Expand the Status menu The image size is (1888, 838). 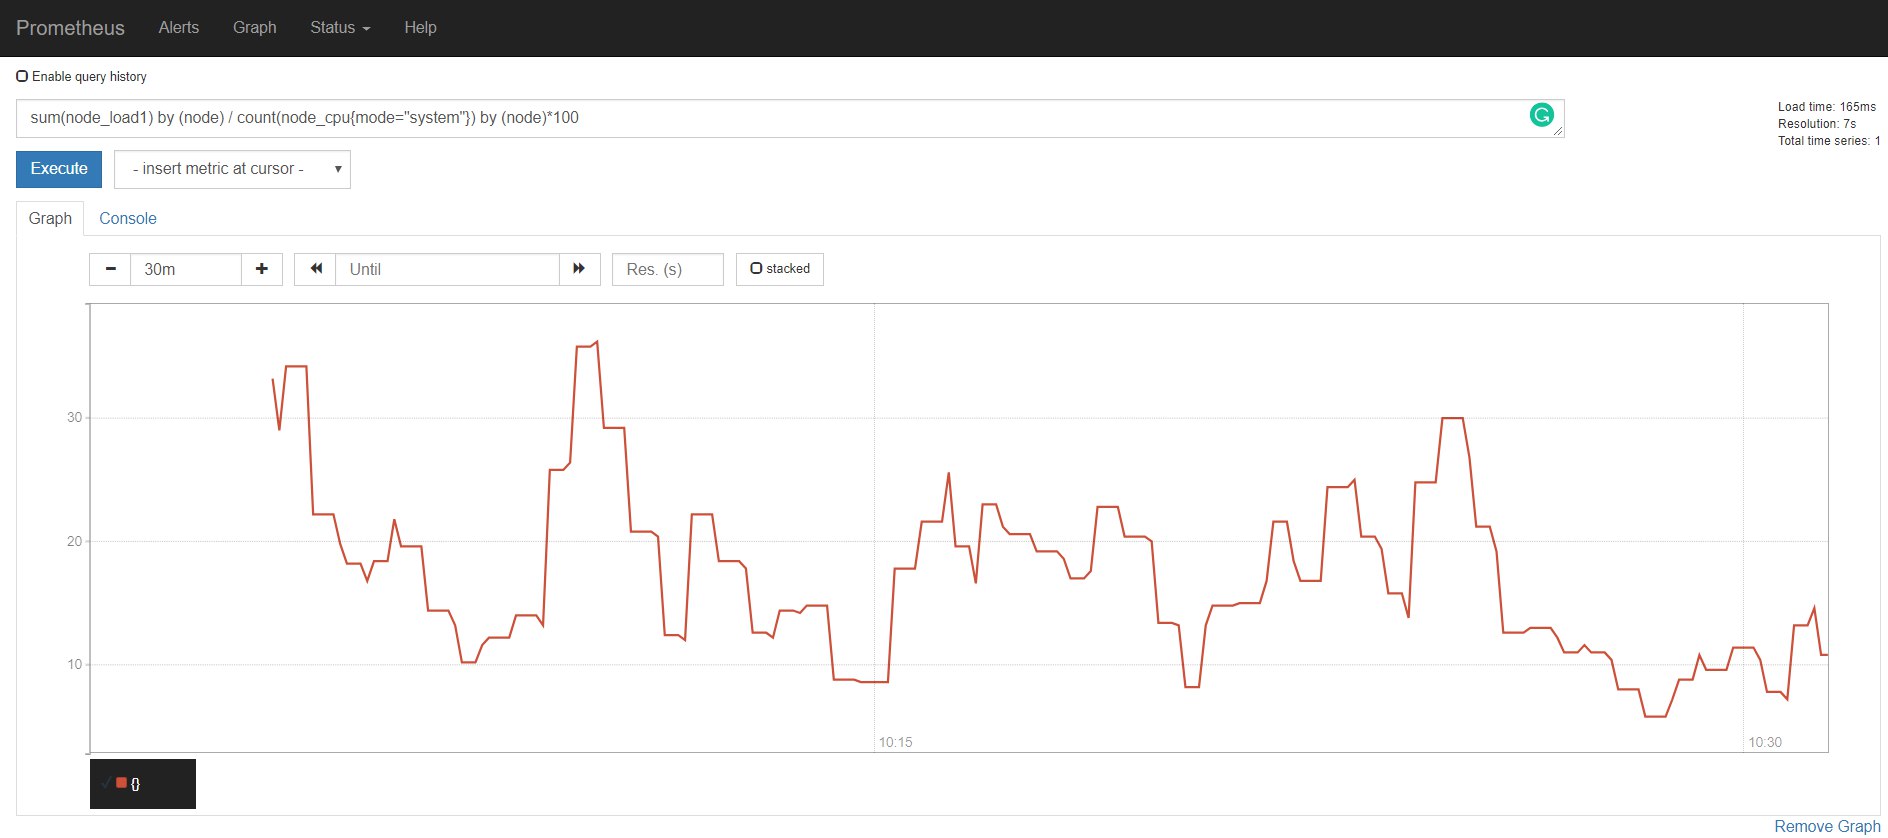coord(340,28)
